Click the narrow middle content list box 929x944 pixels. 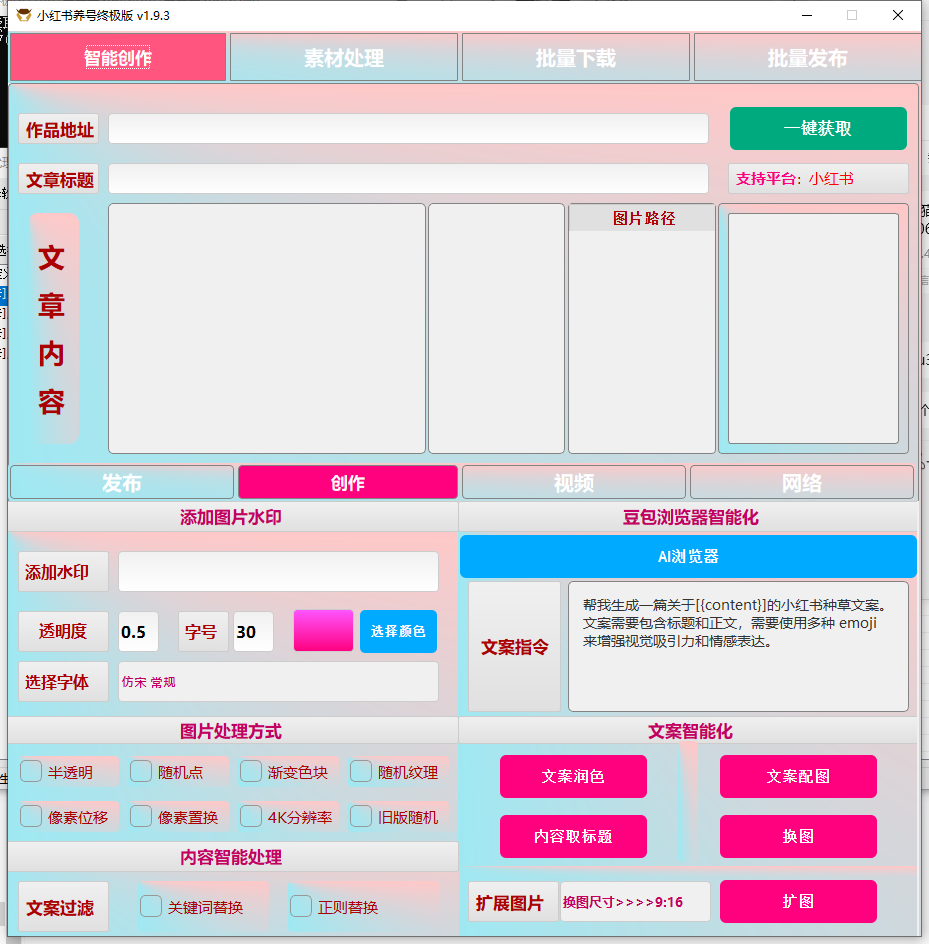coord(496,328)
